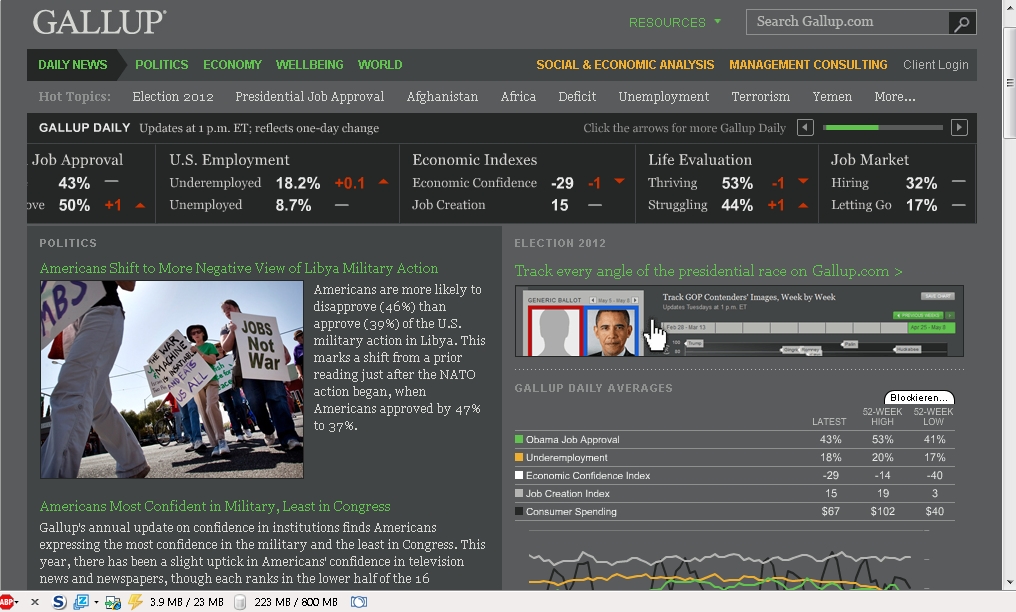Click Job Creation Index gray swatch
1016x612 pixels.
[x=519, y=493]
